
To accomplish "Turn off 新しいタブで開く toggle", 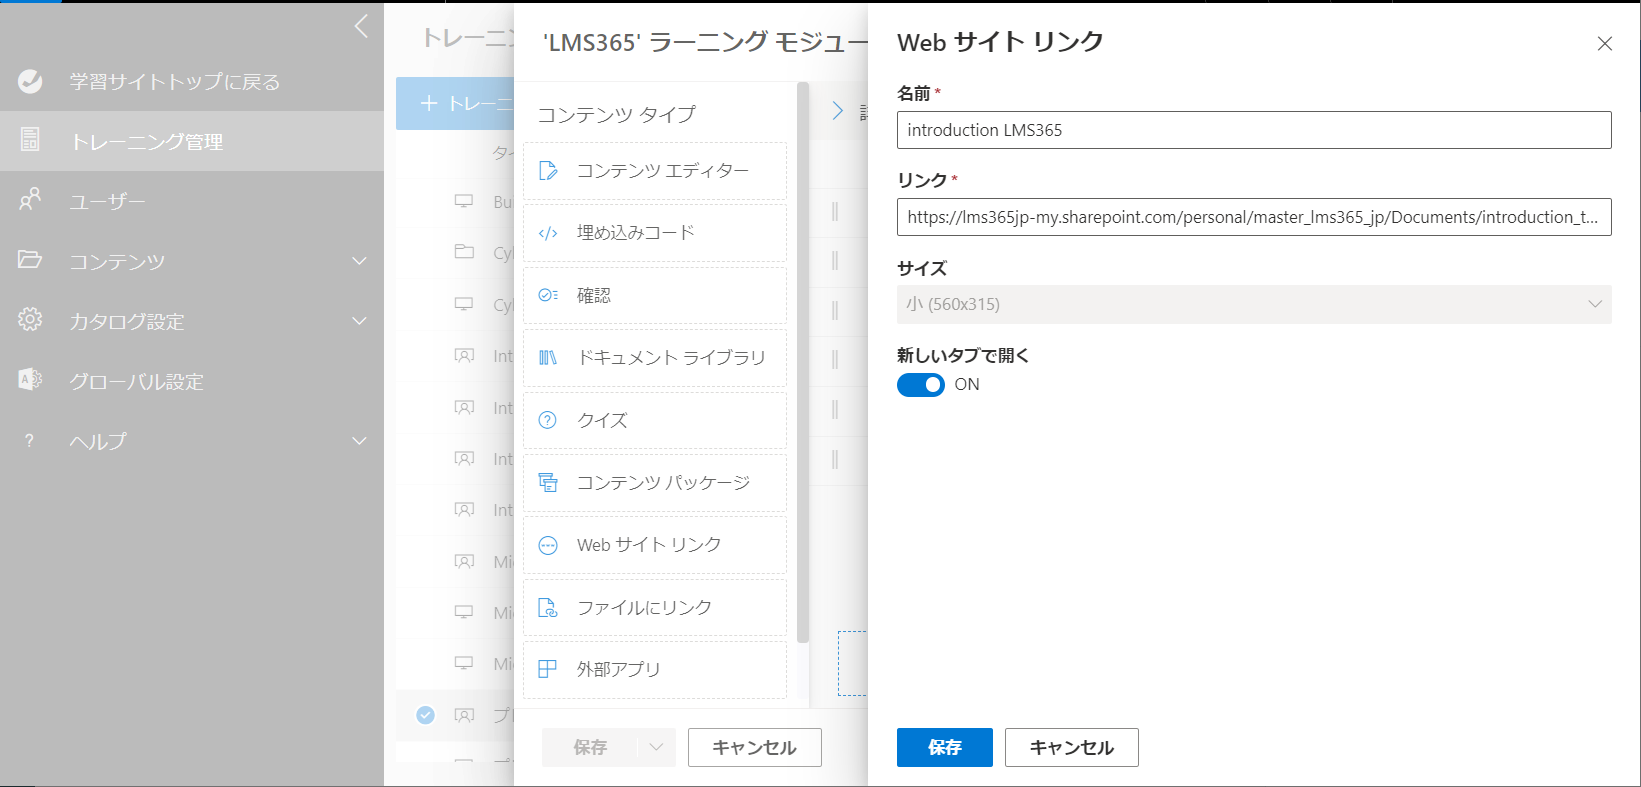I will 921,385.
